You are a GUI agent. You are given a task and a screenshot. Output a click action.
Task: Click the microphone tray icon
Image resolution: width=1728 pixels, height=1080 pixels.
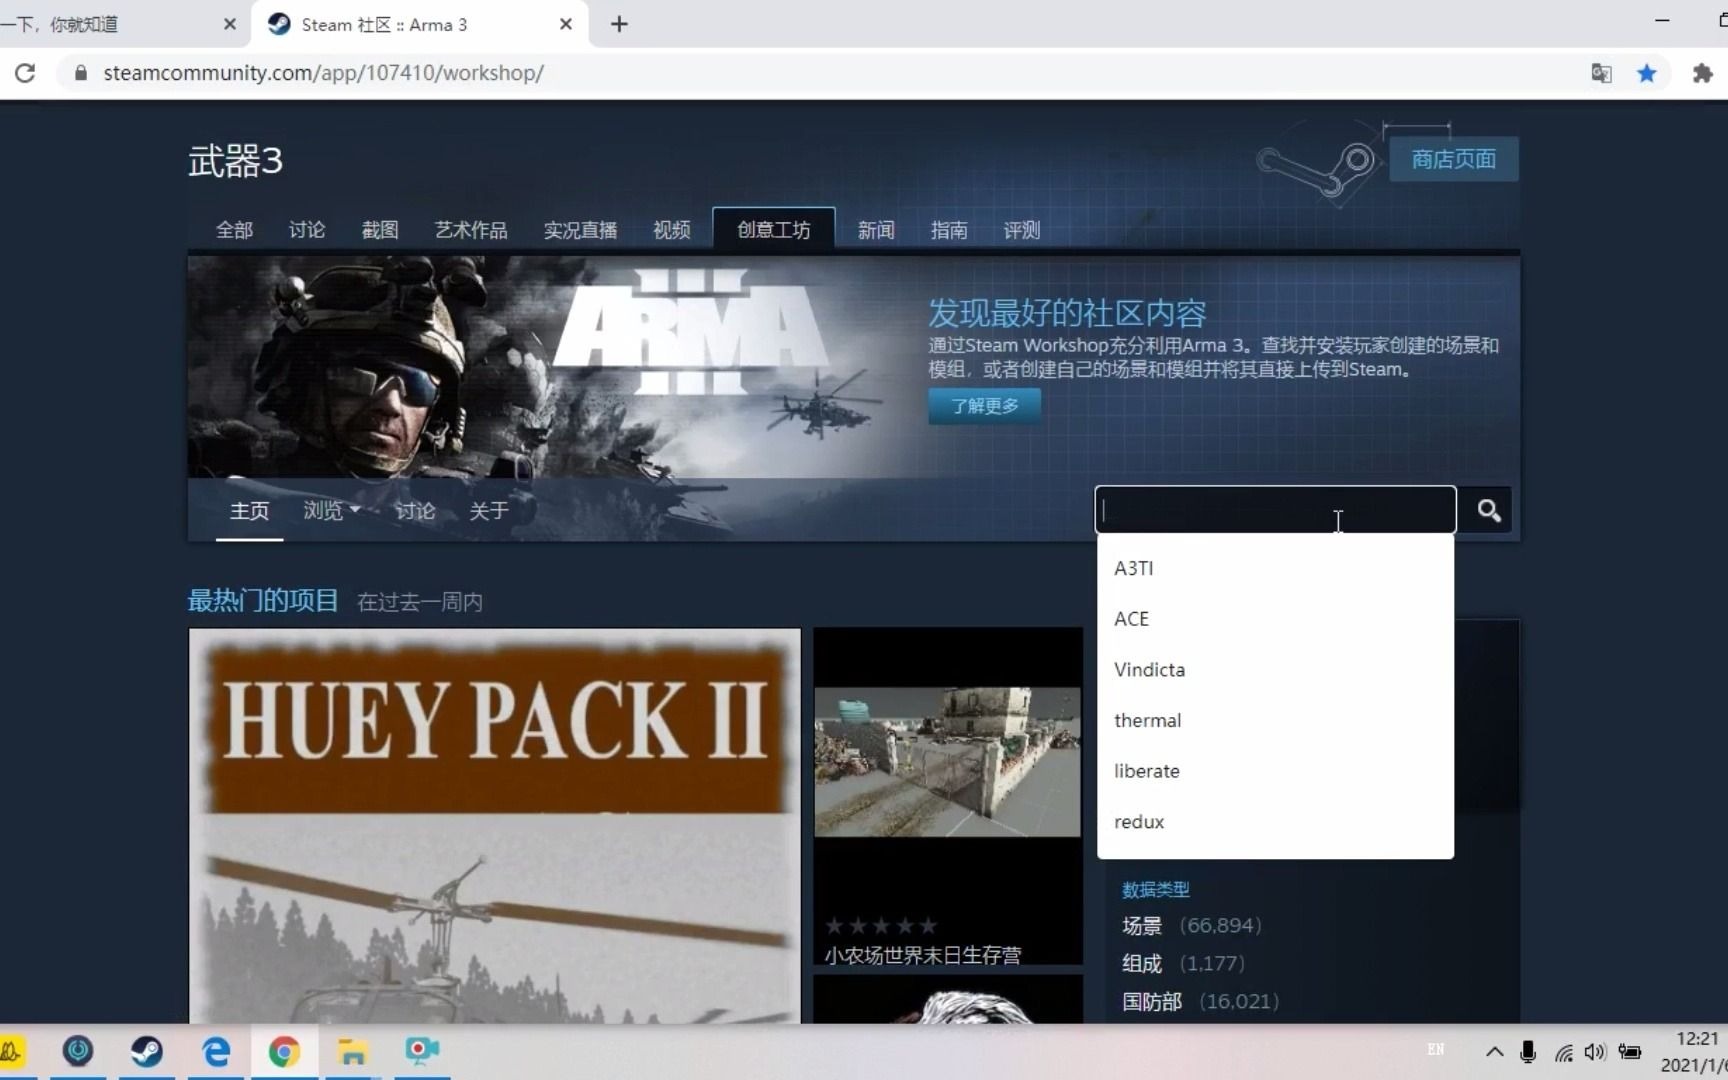coord(1528,1051)
